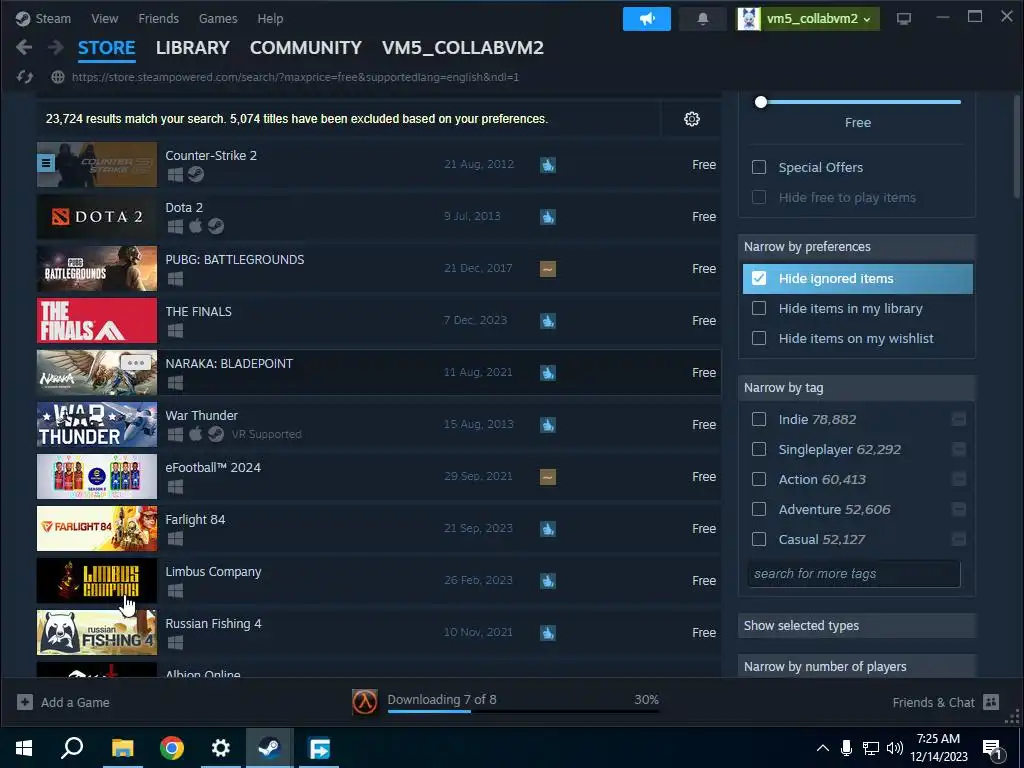Open Google Chrome from the taskbar
1024x768 pixels.
click(x=172, y=748)
